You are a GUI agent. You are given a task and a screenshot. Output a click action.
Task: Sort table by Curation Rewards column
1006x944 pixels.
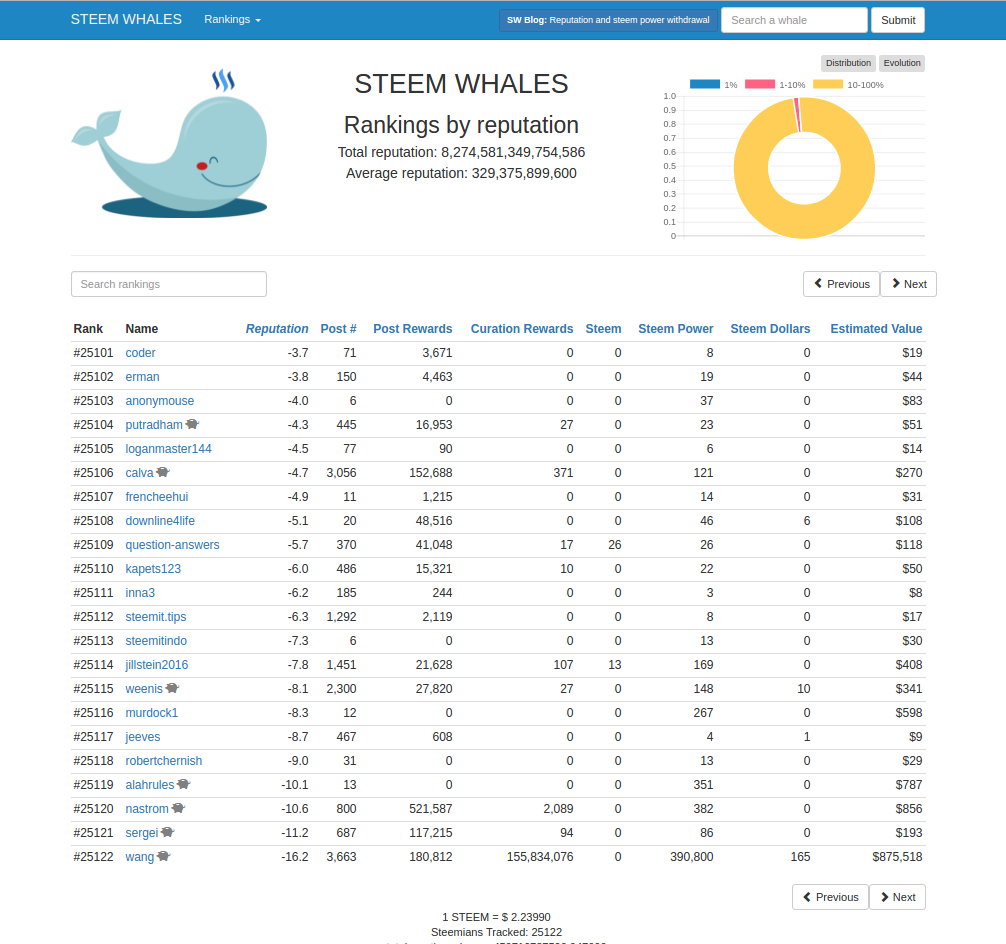522,329
